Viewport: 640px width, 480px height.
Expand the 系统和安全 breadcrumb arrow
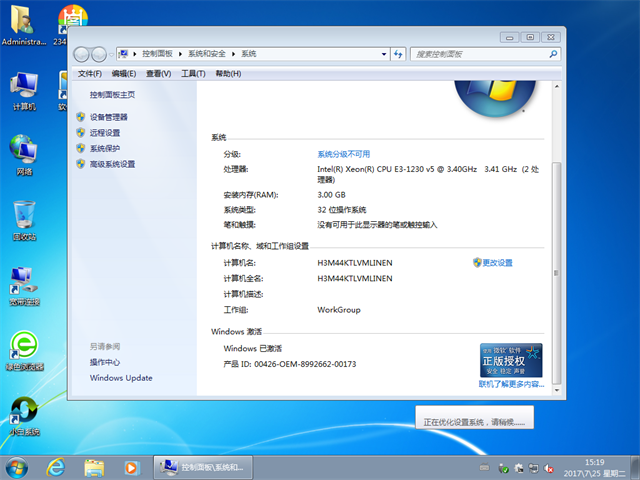(233, 54)
